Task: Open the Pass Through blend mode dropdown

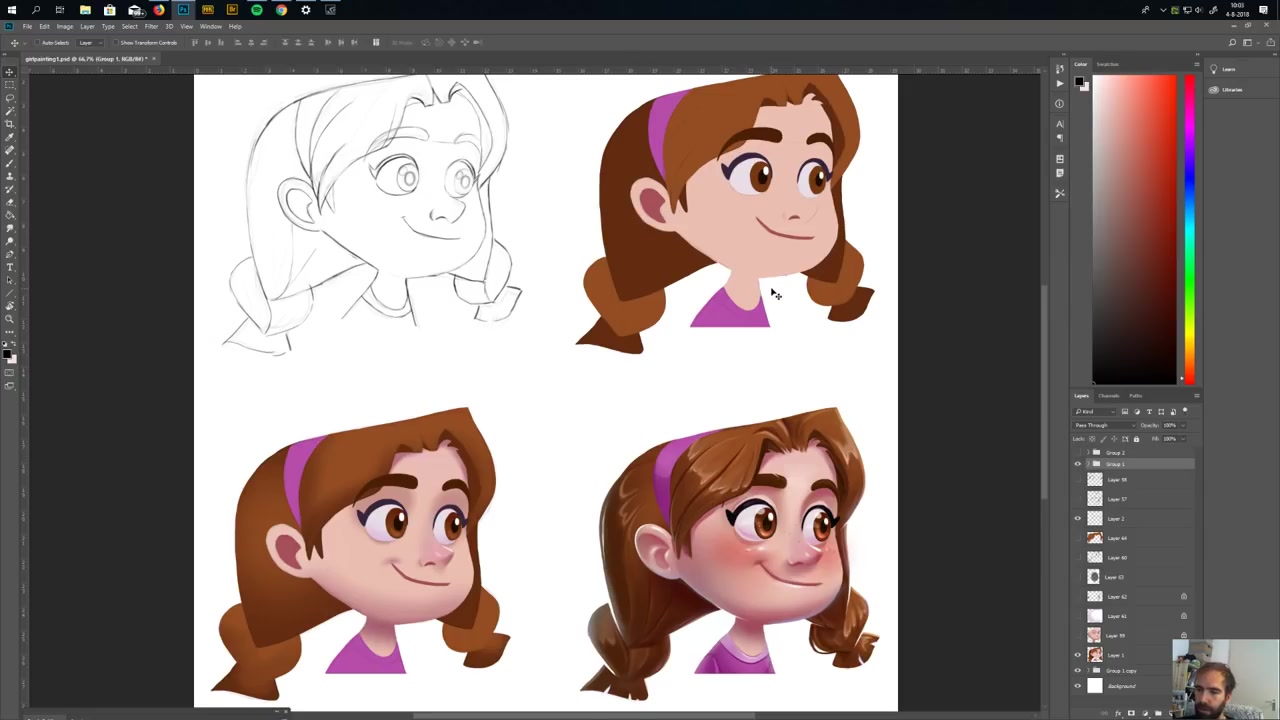Action: [x=1105, y=425]
